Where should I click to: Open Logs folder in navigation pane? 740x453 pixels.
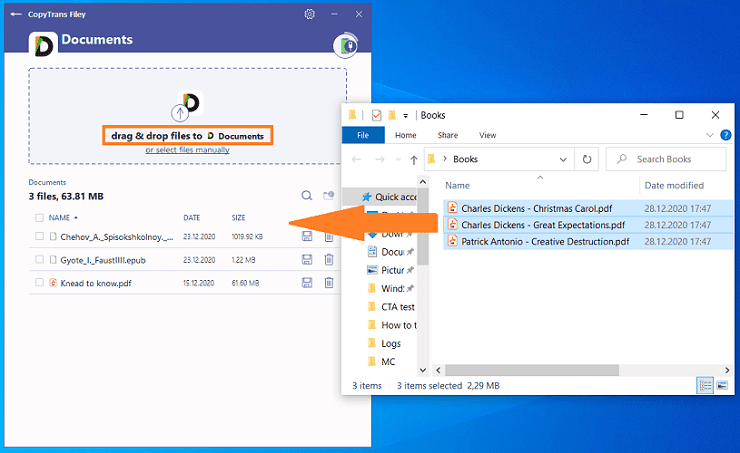click(x=385, y=344)
